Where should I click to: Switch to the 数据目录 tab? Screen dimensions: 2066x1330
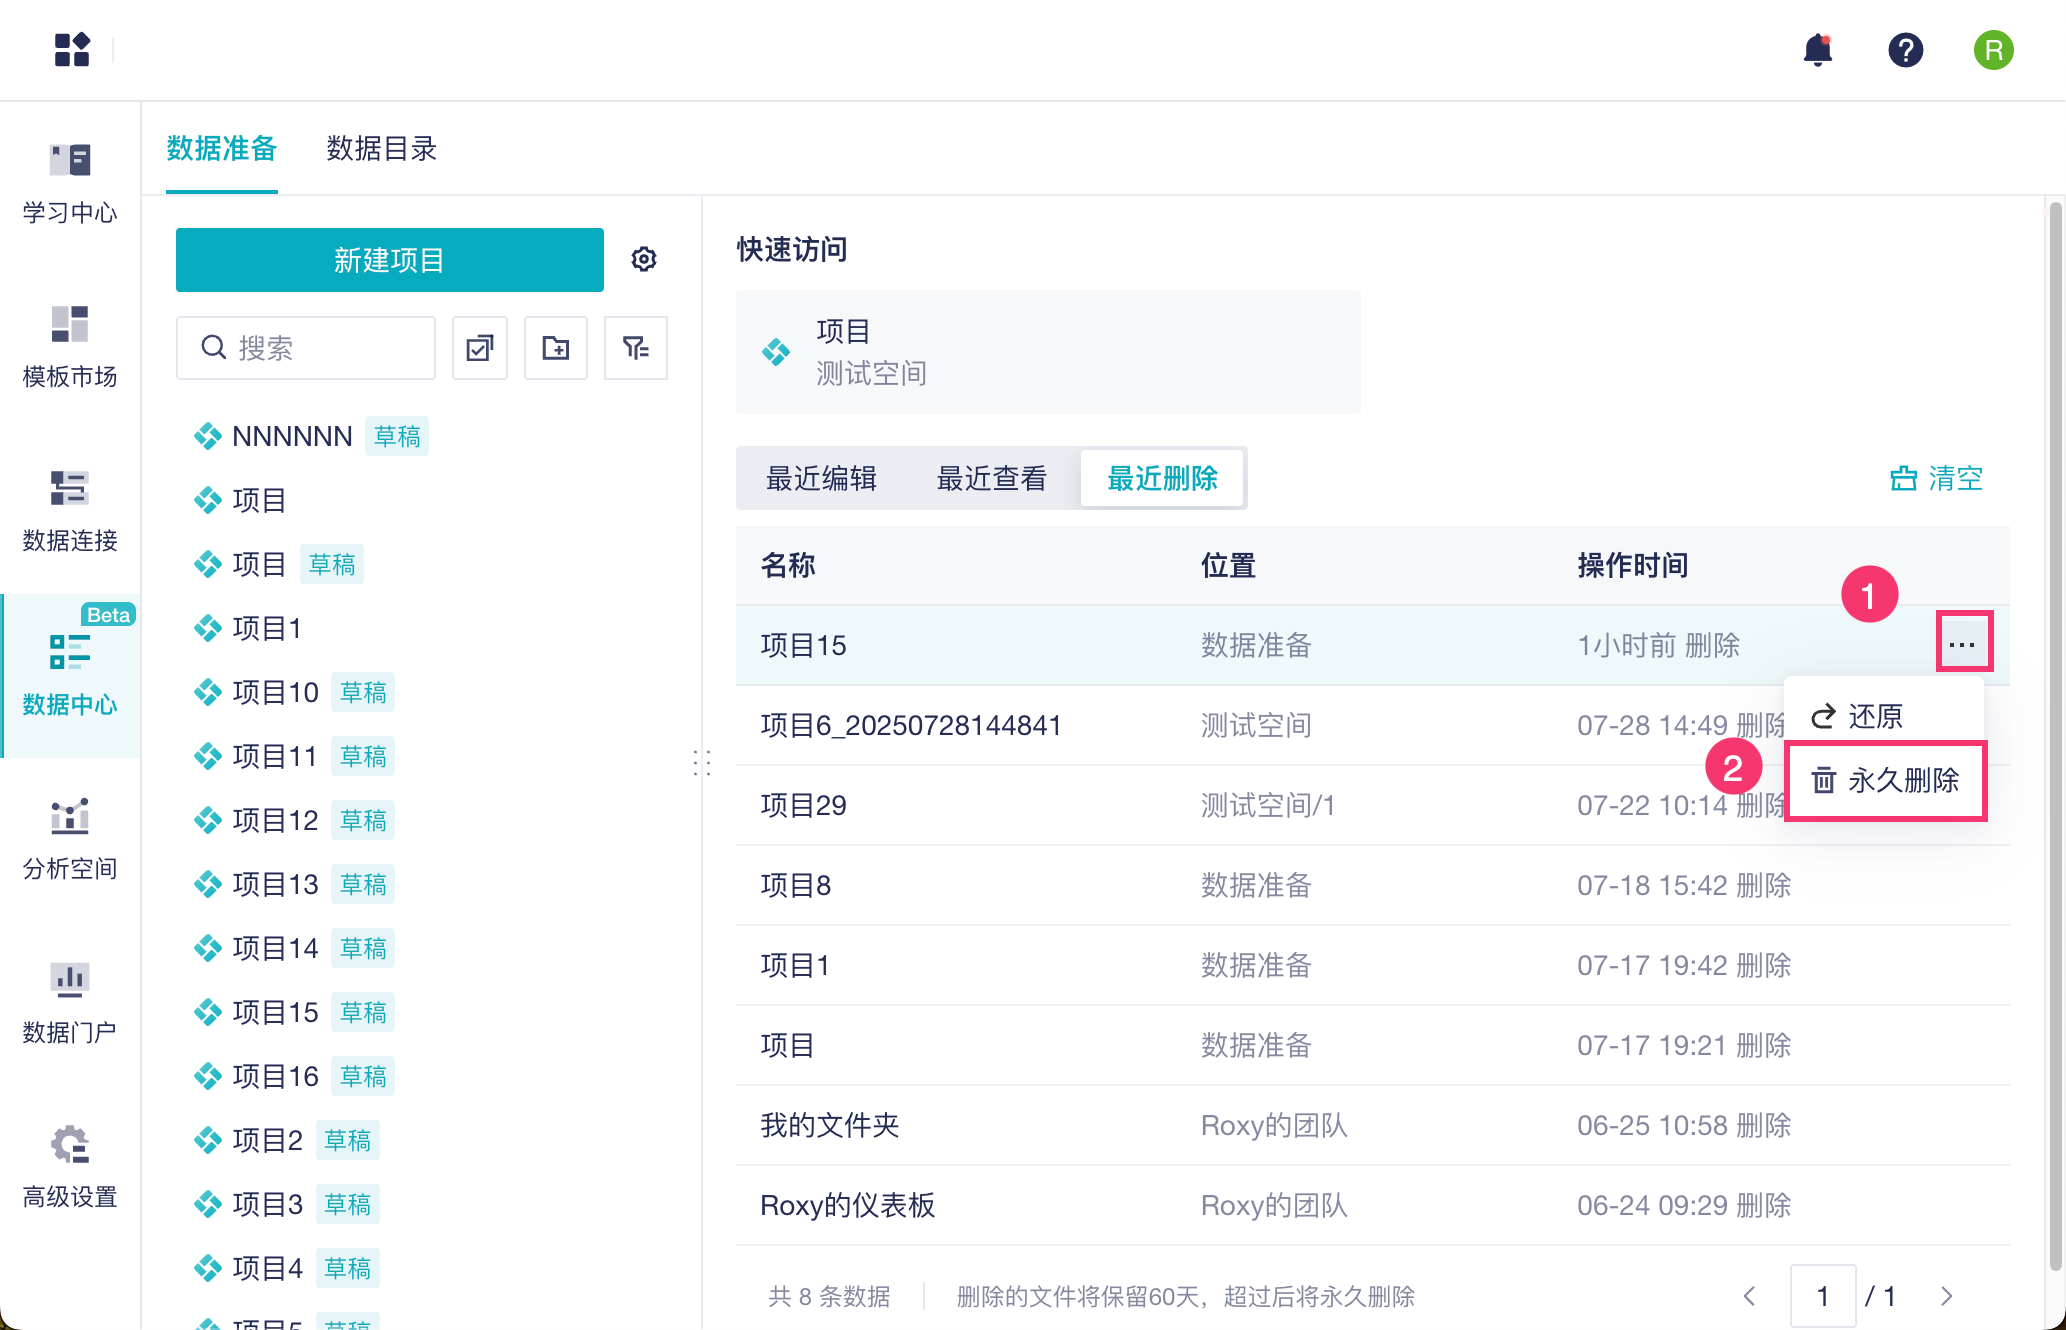tap(381, 149)
